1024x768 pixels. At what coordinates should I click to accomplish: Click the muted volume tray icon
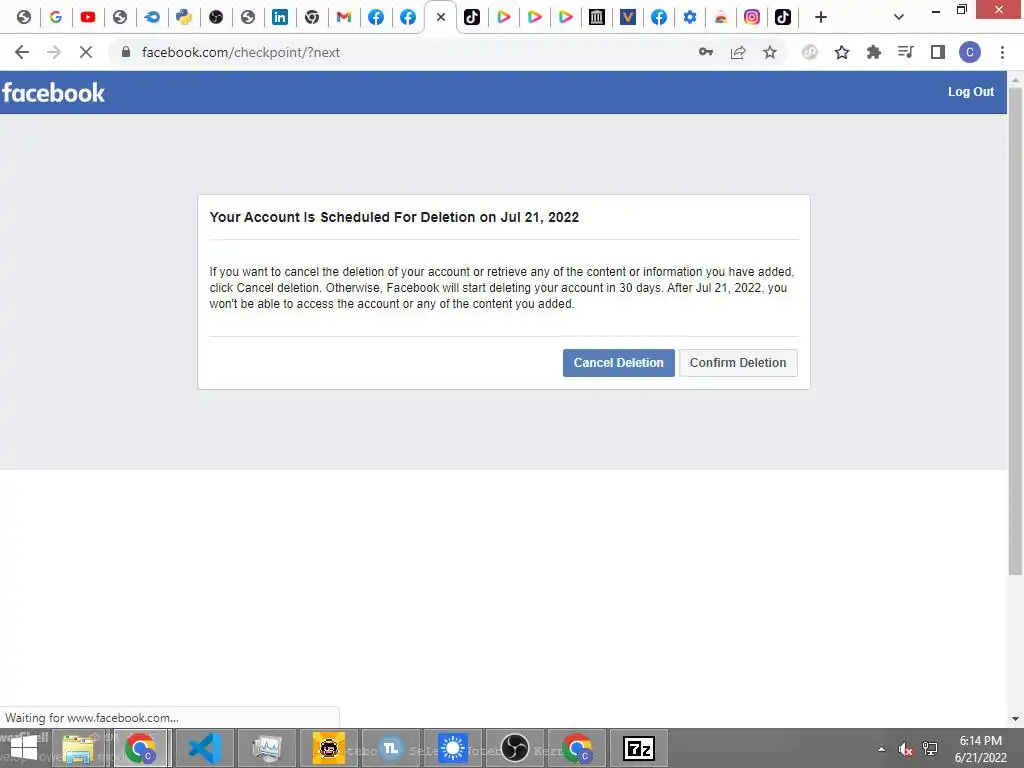[905, 749]
